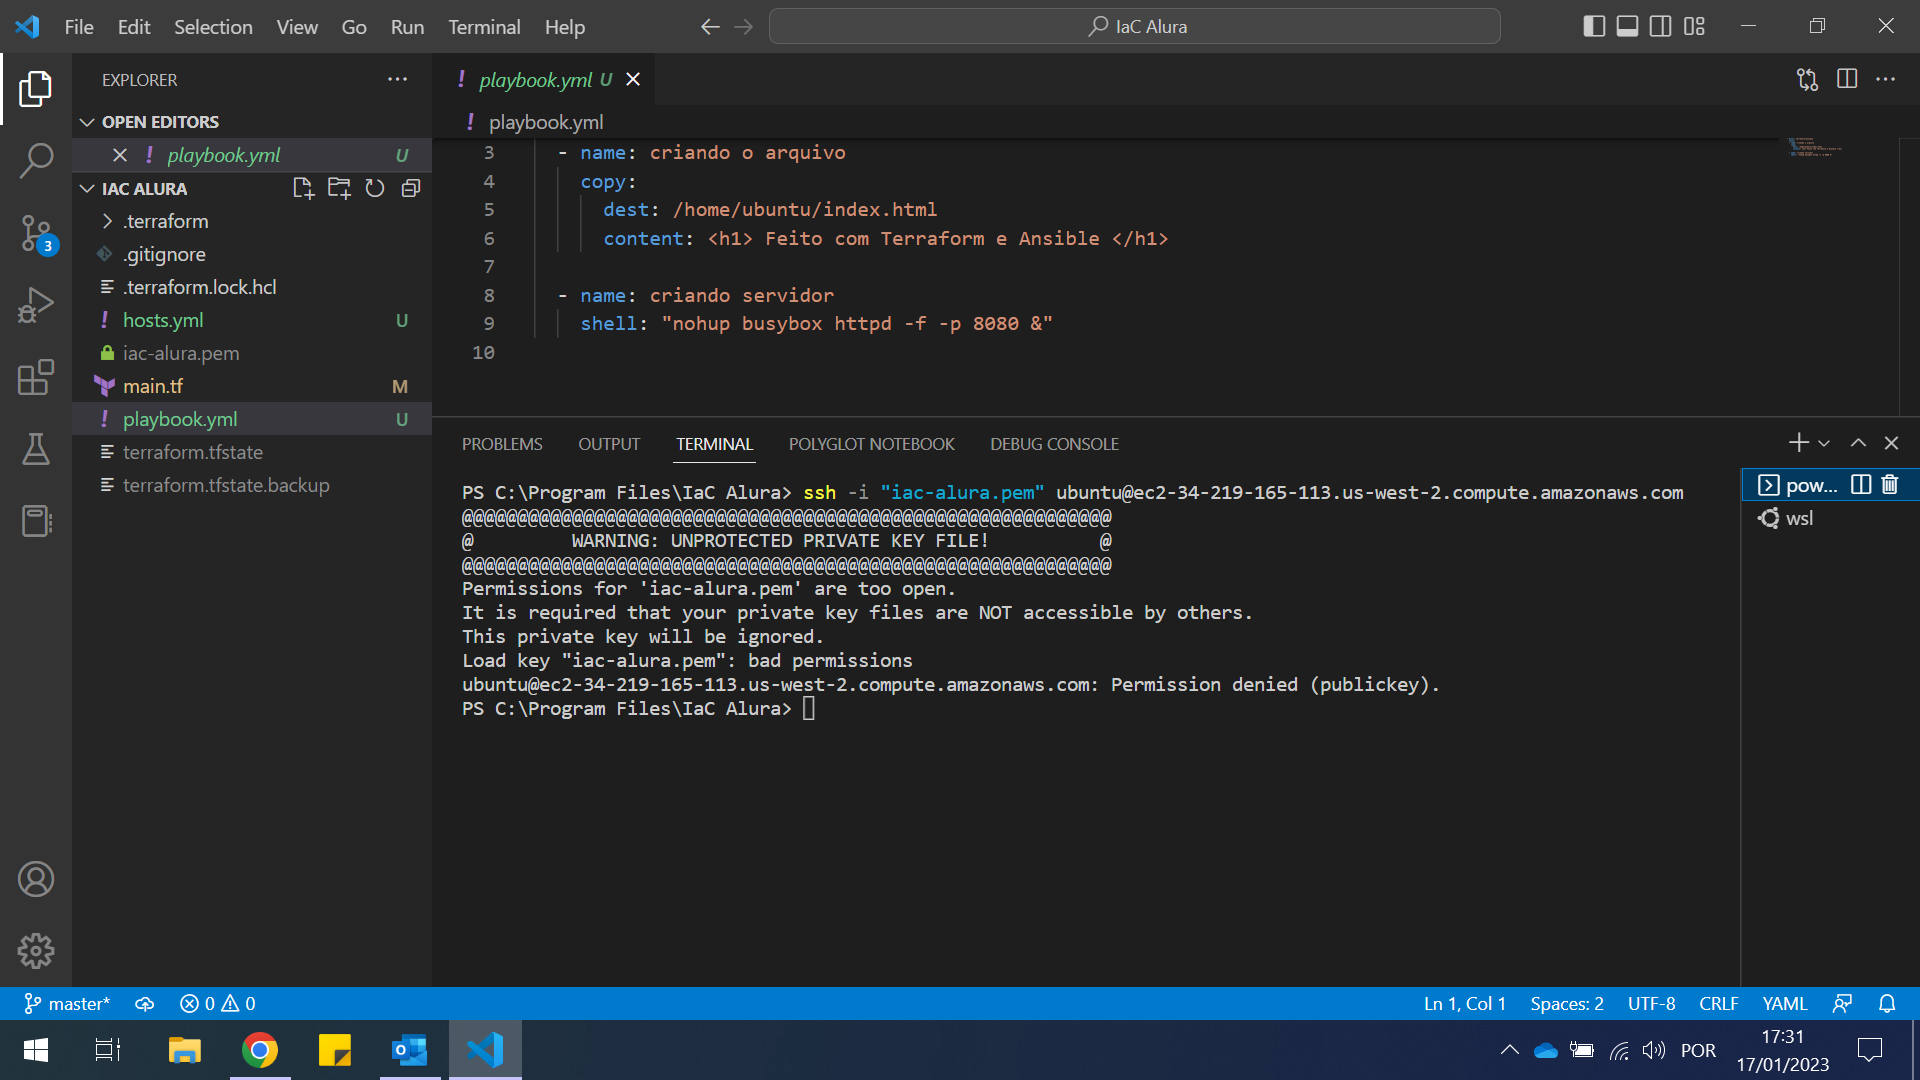
Task: Open the Extensions view
Action: coord(36,377)
